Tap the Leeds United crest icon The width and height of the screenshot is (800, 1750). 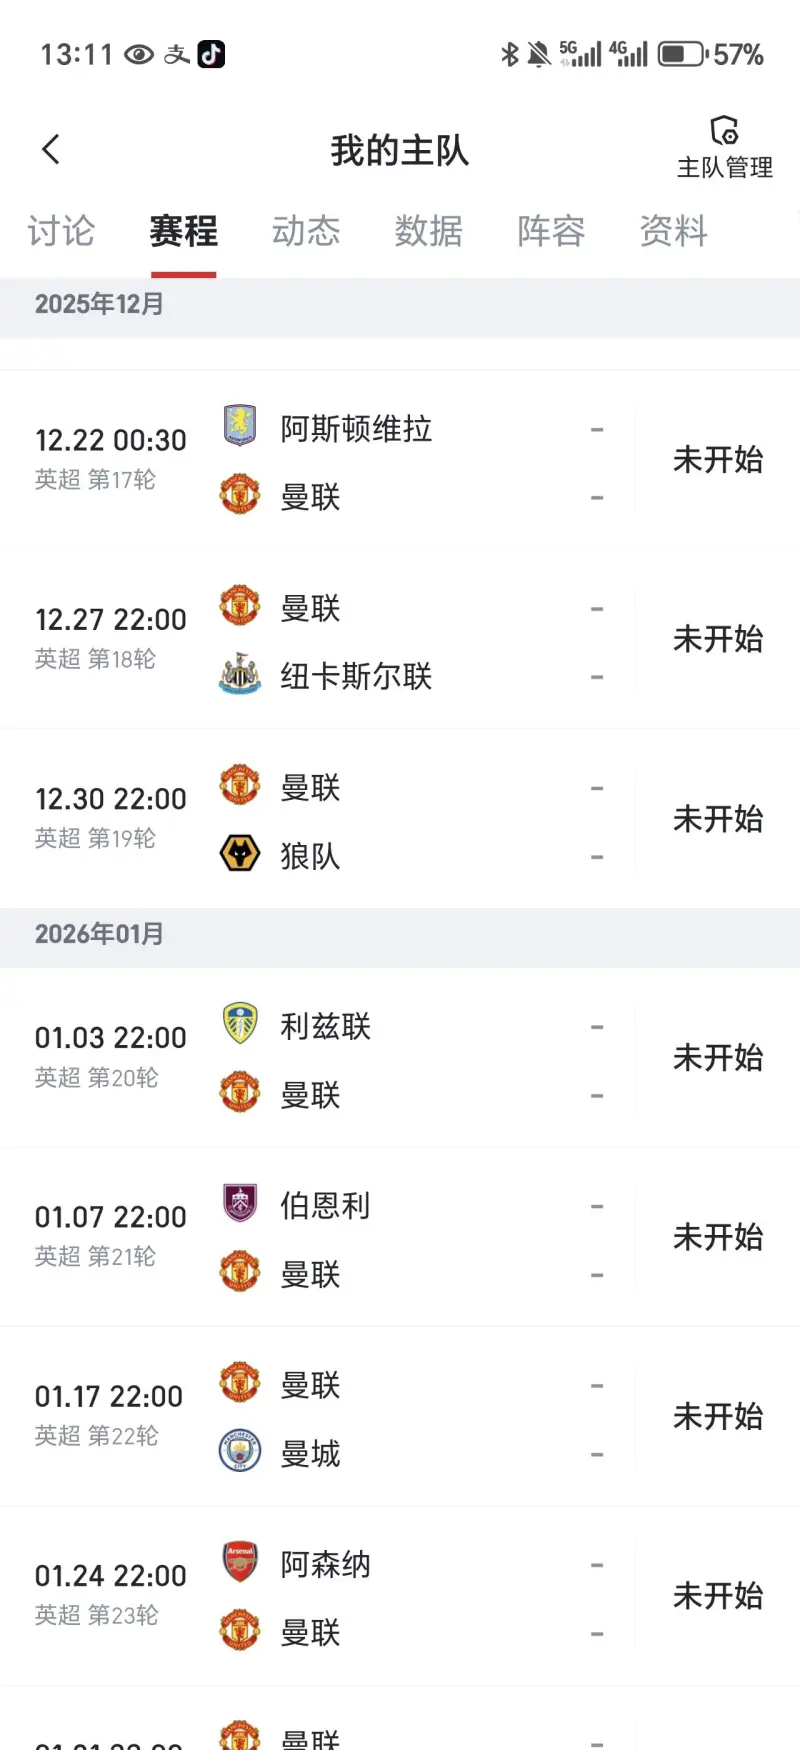240,1024
